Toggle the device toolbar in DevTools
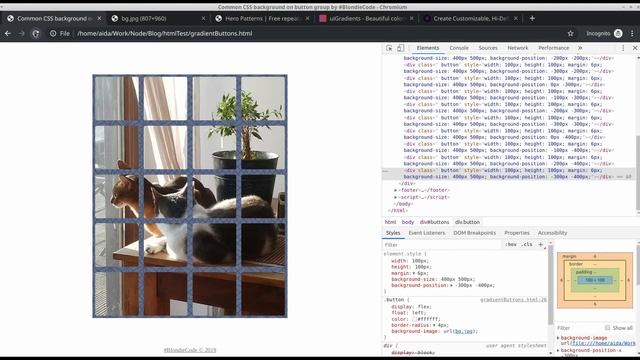 pyautogui.click(x=400, y=48)
